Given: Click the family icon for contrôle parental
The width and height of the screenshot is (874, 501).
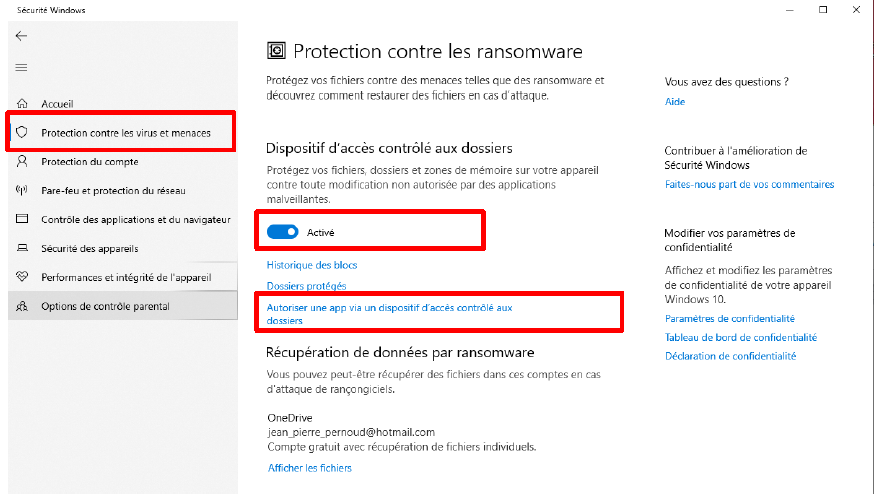Looking at the screenshot, I should click(x=22, y=305).
